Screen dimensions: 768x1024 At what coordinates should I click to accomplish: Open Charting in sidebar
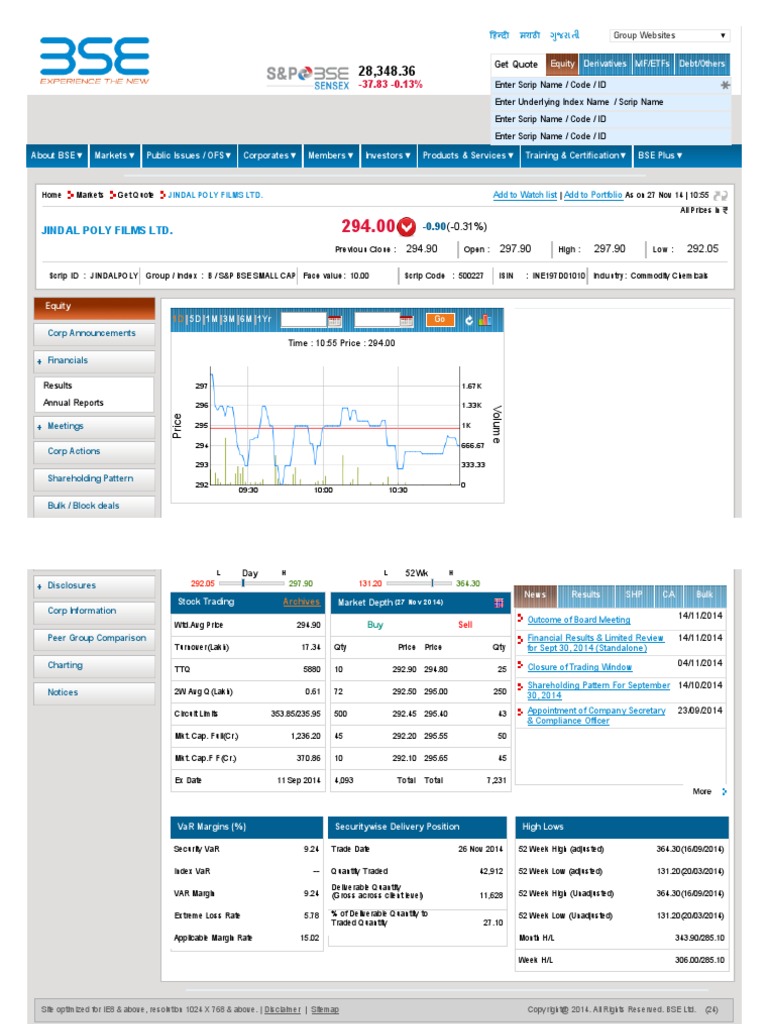click(x=94, y=665)
